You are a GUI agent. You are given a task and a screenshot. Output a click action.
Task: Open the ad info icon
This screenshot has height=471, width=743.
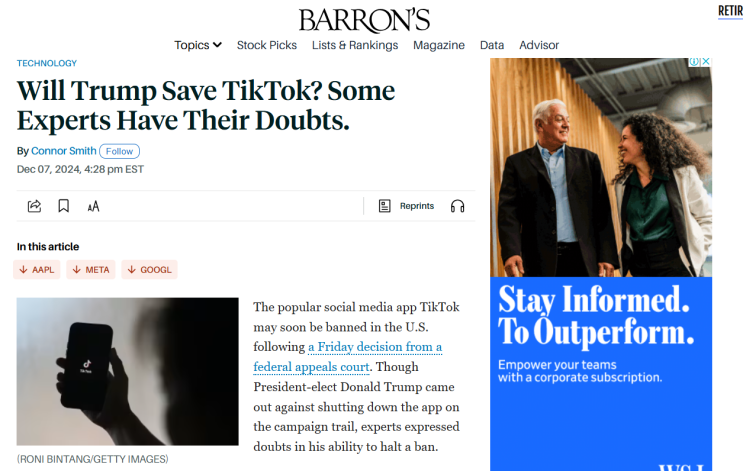[694, 62]
